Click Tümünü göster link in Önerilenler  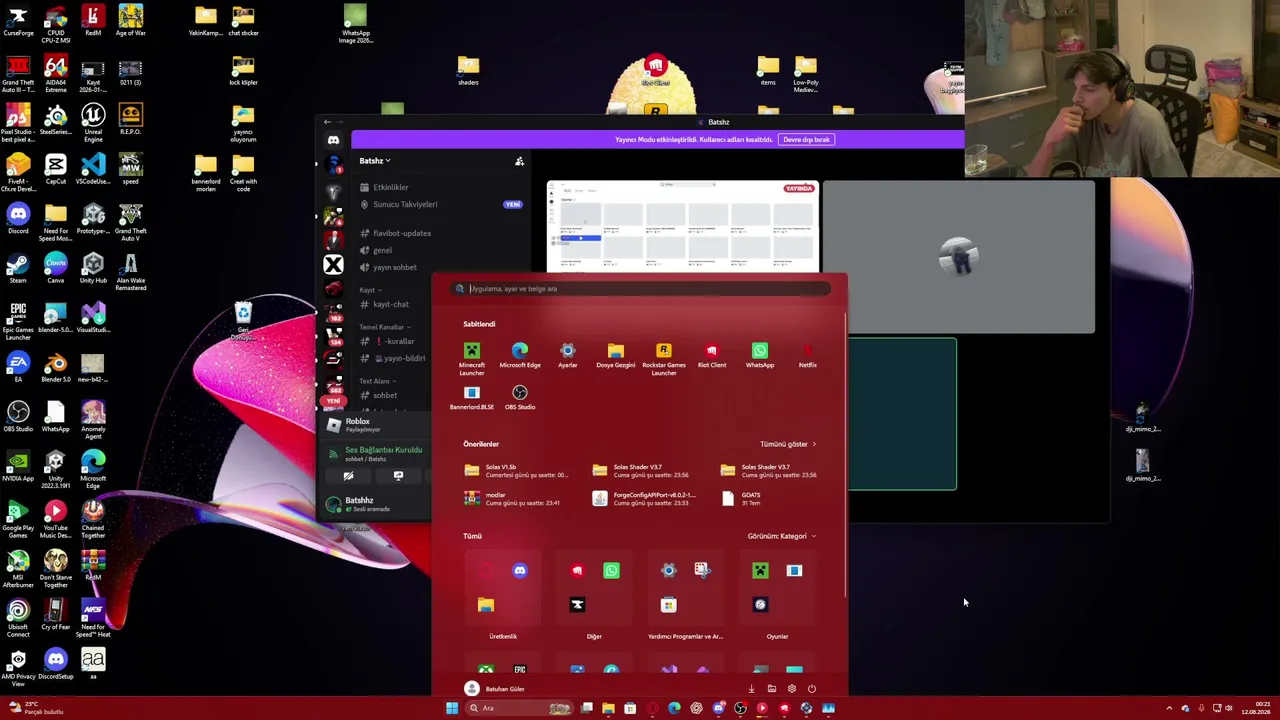point(788,444)
